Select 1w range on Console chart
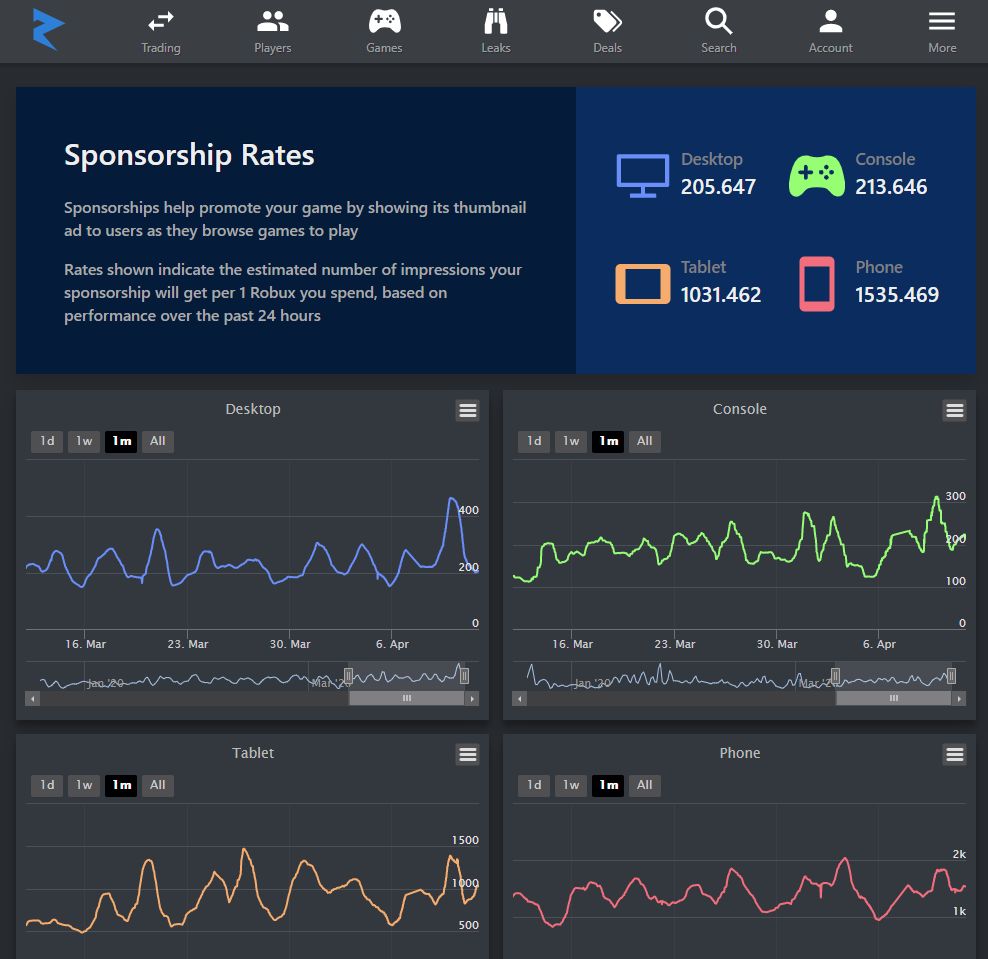Screen dimensions: 988x959 (x=571, y=441)
